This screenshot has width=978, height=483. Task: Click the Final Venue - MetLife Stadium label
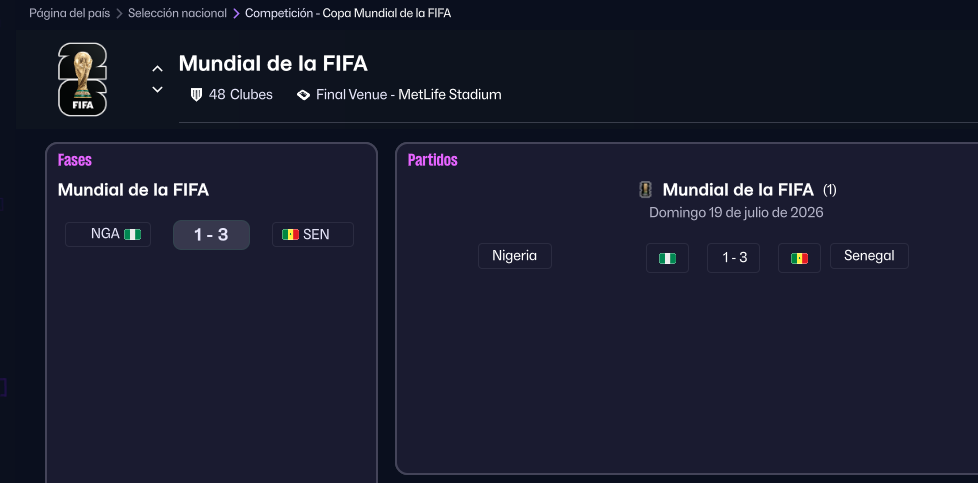(408, 95)
